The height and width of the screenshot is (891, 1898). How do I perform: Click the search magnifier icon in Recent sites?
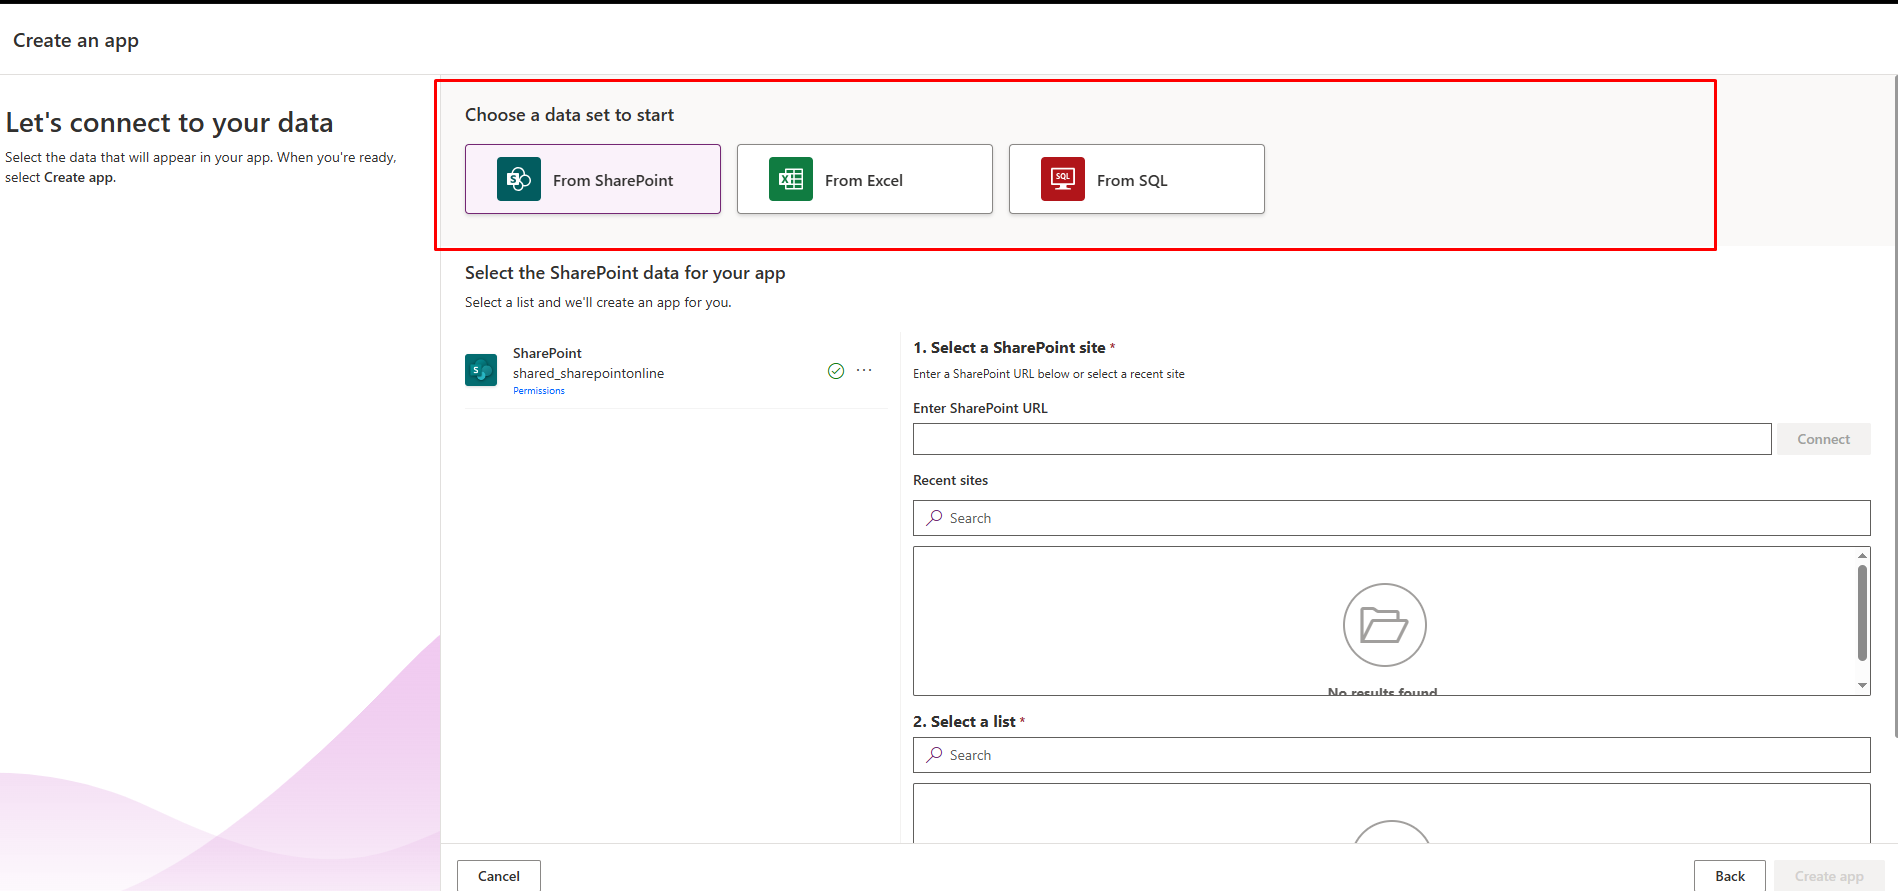[x=934, y=518]
